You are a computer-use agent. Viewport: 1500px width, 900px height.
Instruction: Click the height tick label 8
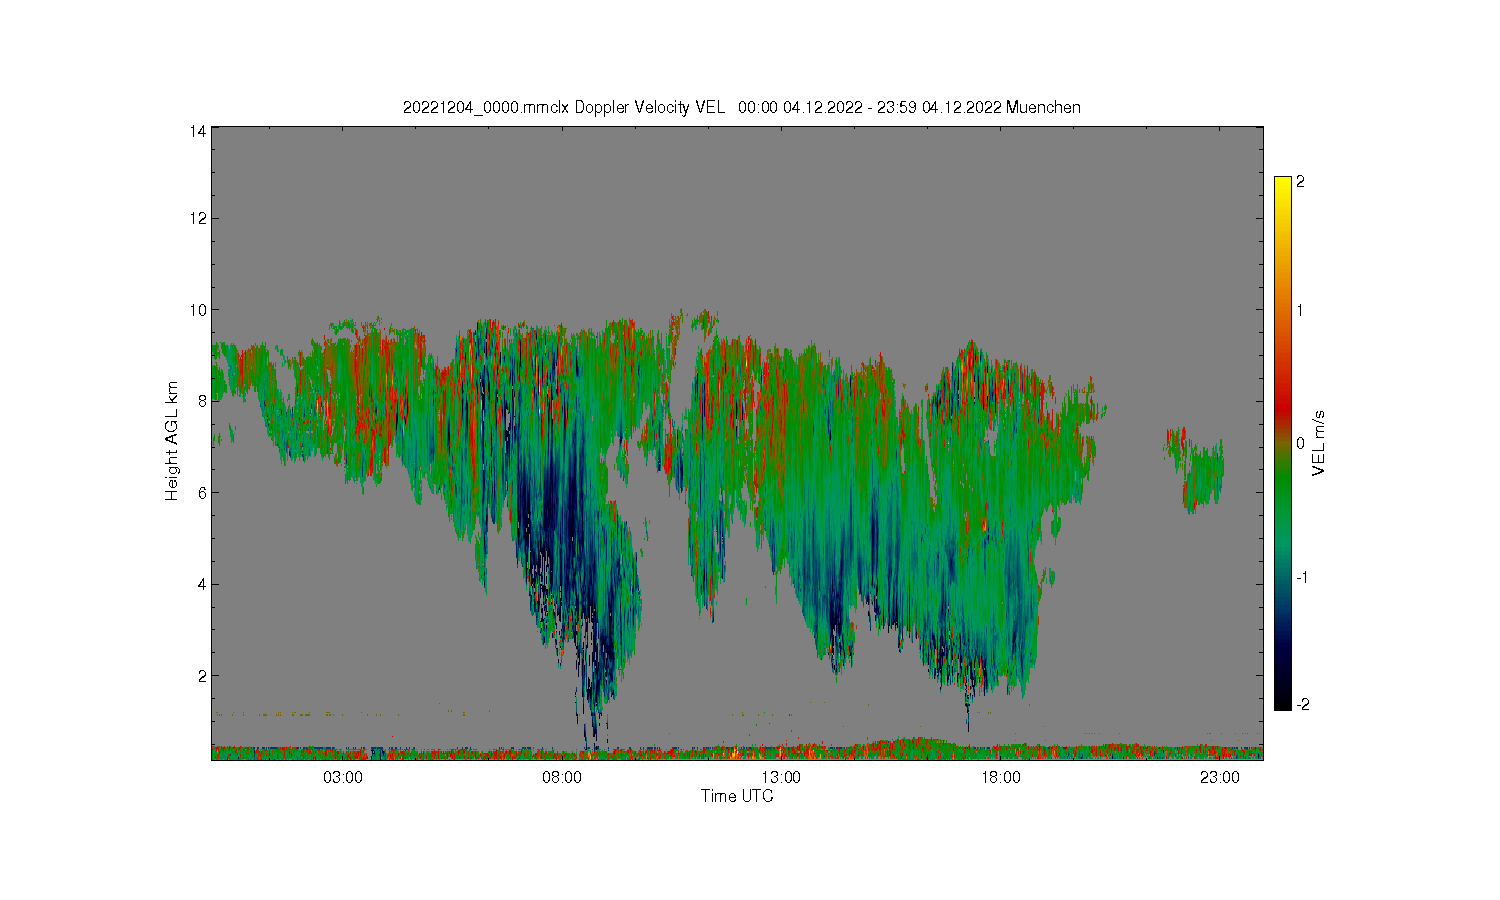pos(202,401)
